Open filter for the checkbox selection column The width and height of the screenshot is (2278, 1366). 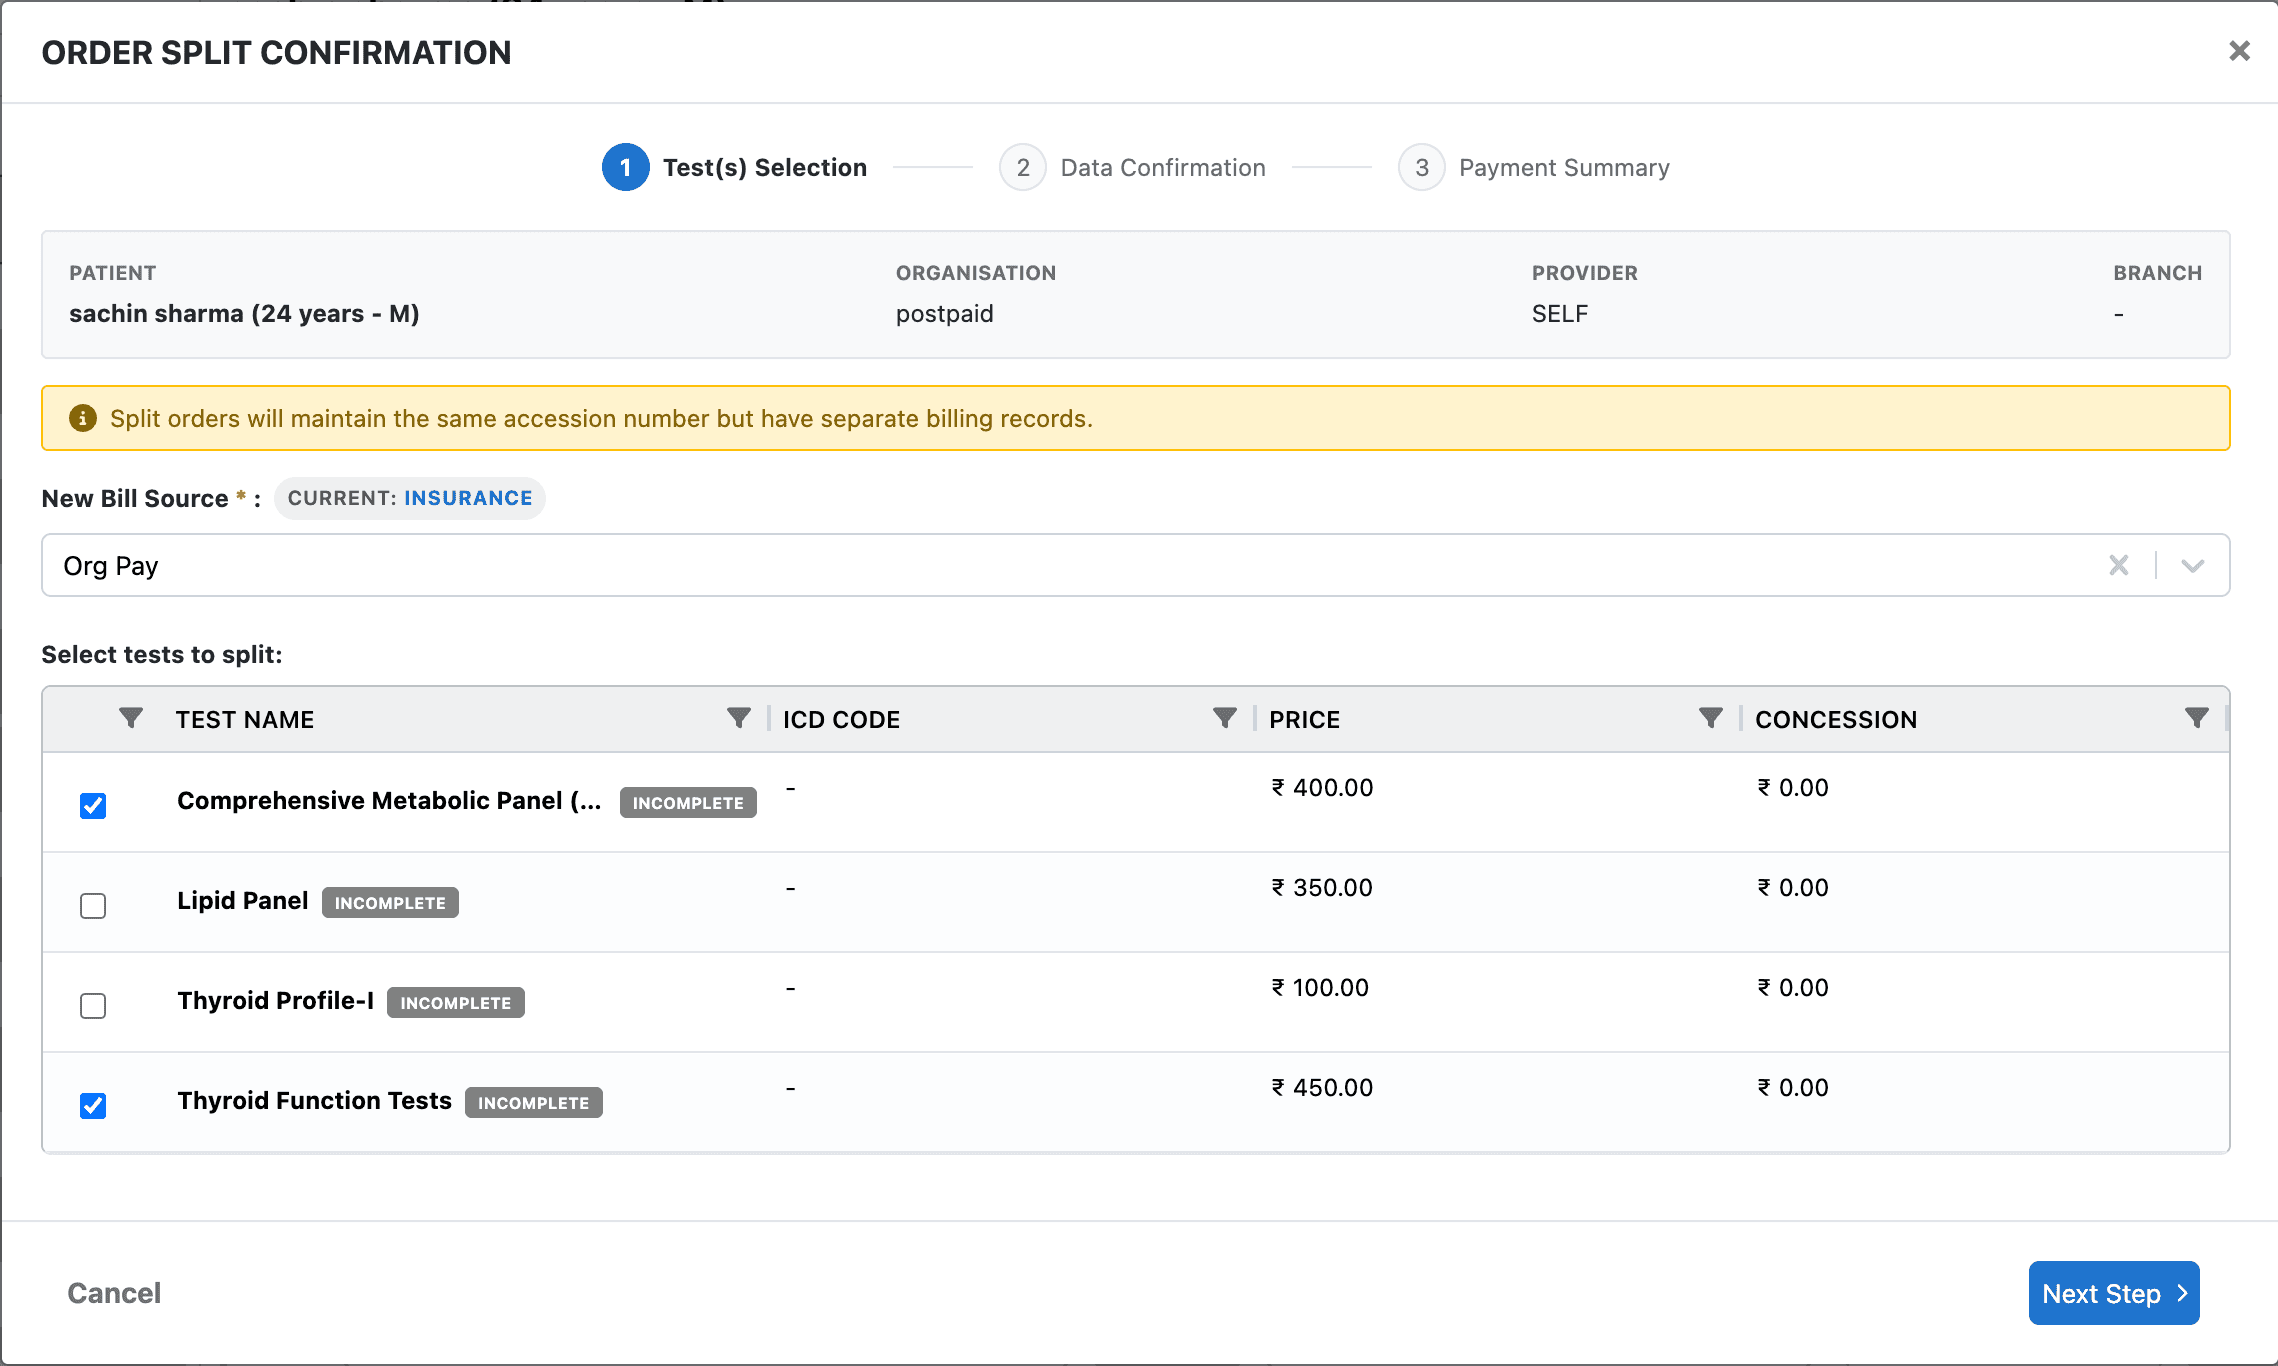click(131, 718)
